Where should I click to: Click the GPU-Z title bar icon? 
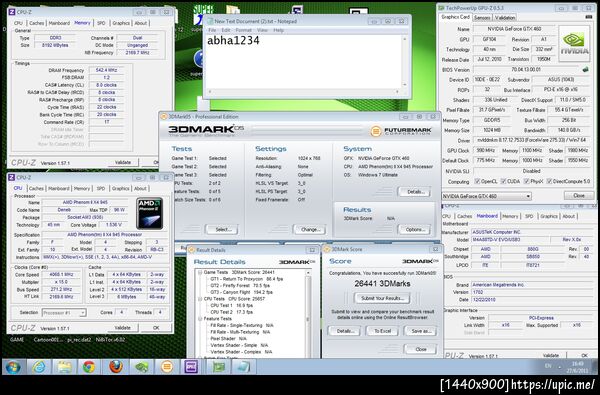click(x=441, y=8)
